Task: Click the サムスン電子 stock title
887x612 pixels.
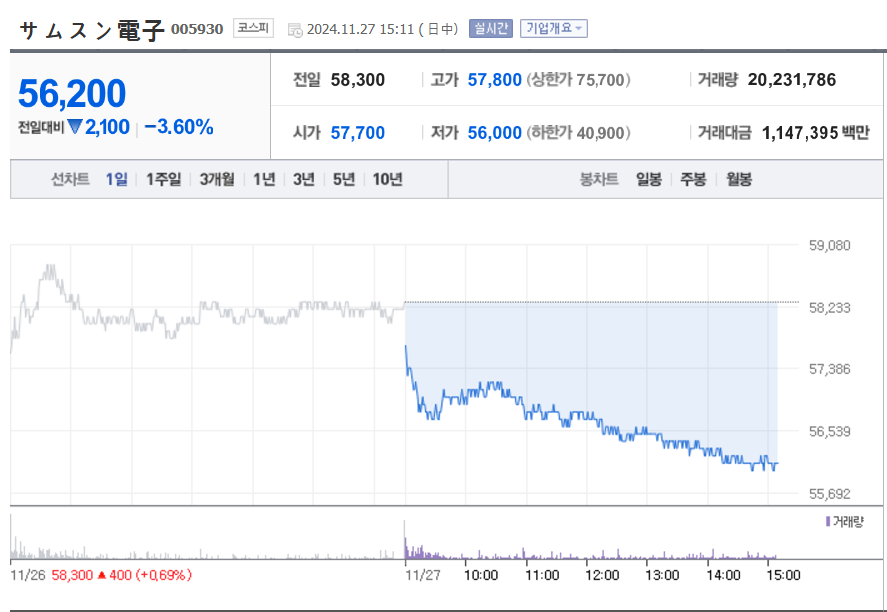Action: pyautogui.click(x=91, y=30)
